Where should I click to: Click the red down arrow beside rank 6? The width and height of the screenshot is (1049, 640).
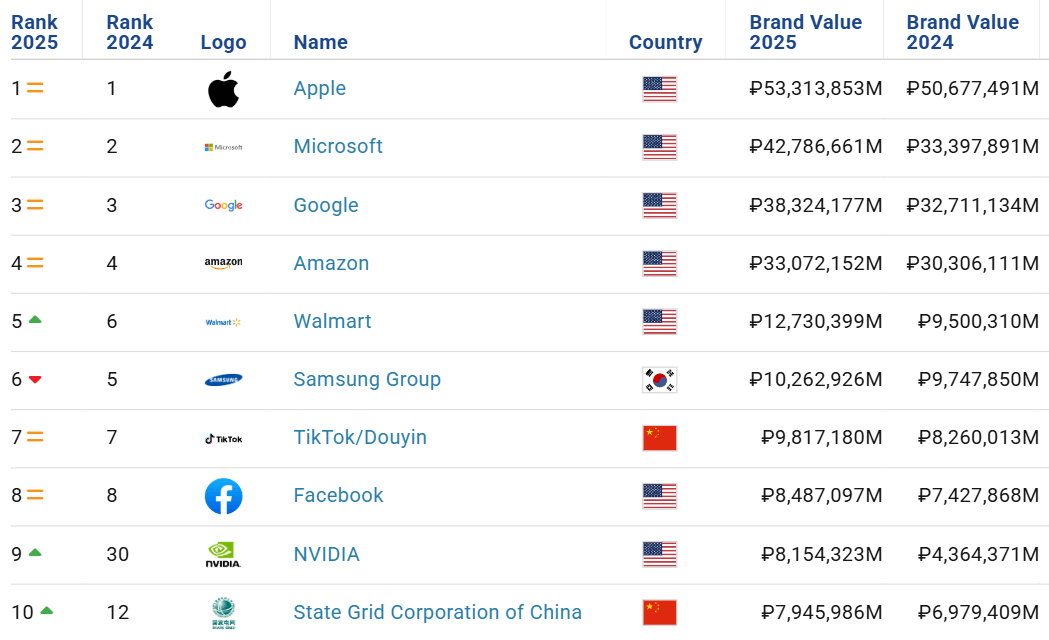coord(35,380)
